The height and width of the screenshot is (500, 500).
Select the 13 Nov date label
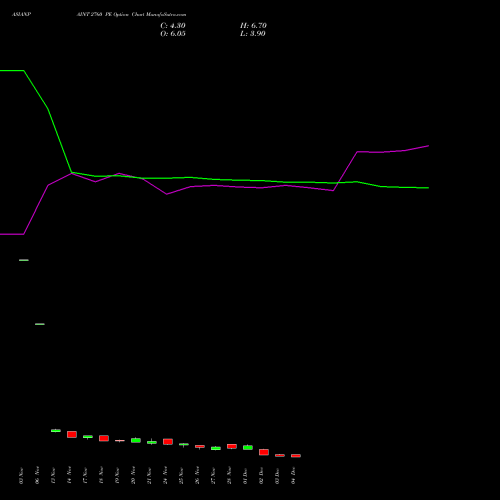tap(54, 475)
